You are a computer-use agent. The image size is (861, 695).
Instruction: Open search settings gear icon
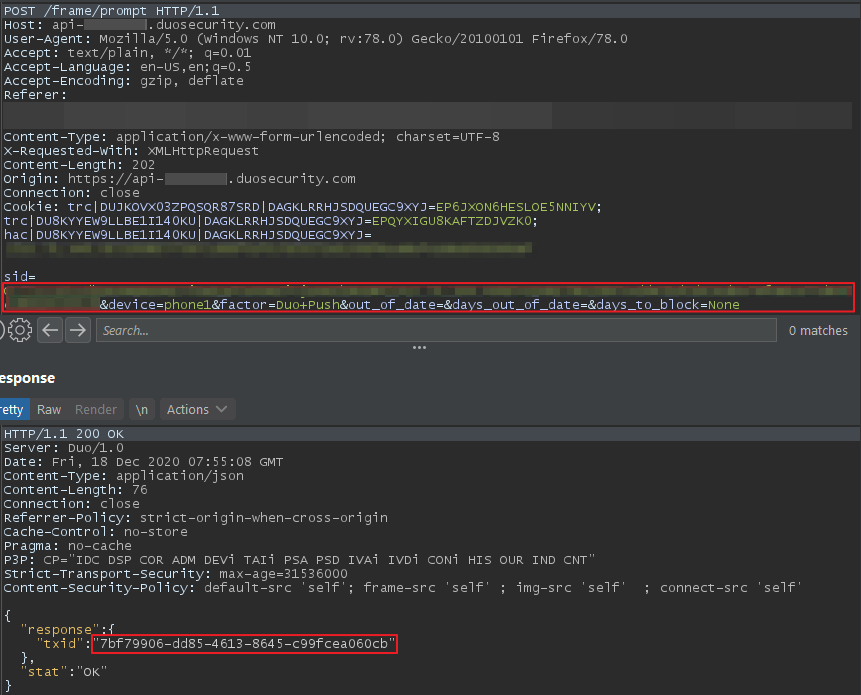[21, 330]
